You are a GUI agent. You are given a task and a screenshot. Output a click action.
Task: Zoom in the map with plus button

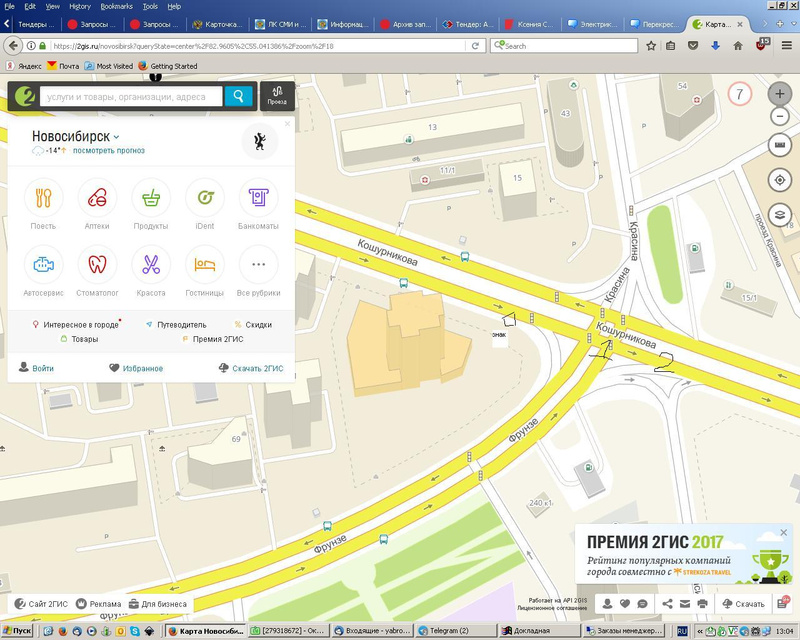point(780,94)
